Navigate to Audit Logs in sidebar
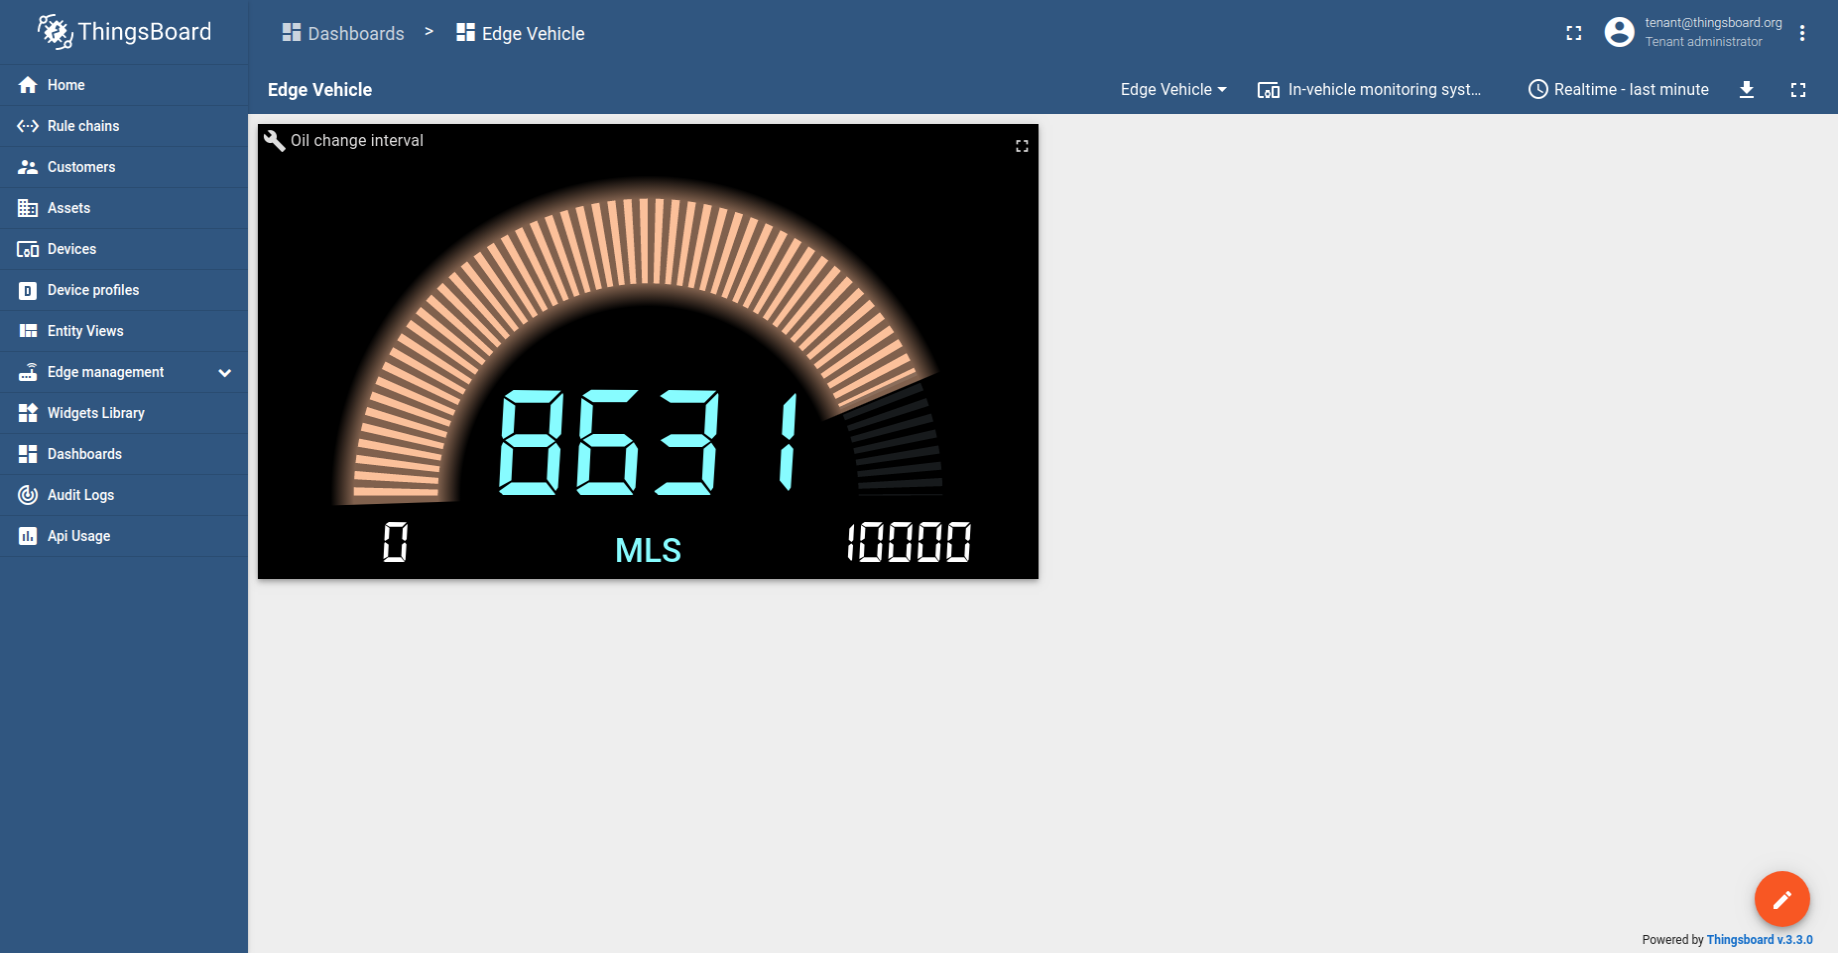This screenshot has width=1838, height=953. click(x=80, y=495)
